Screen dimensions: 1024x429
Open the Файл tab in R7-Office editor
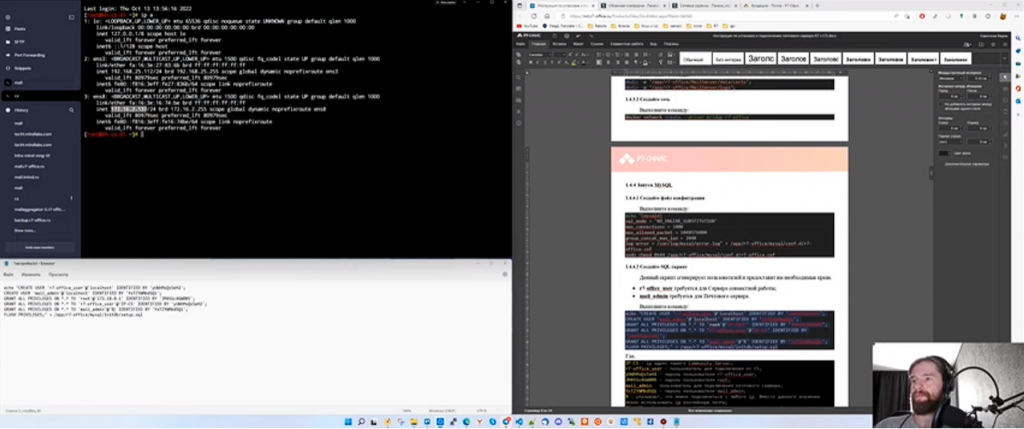pos(521,44)
